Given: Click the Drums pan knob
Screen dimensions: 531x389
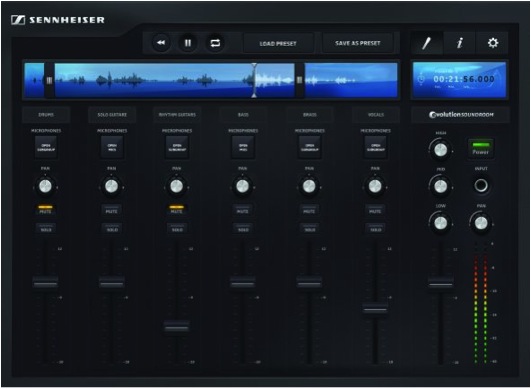Looking at the screenshot, I should pos(45,186).
